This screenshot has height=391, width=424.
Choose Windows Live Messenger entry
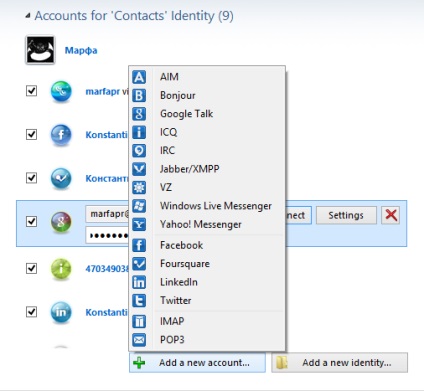coord(207,206)
